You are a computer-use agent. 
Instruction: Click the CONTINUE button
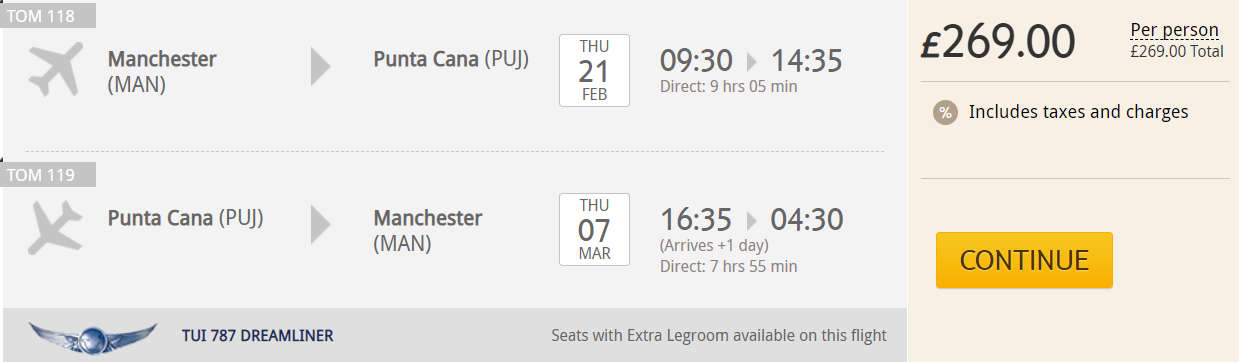[1024, 260]
